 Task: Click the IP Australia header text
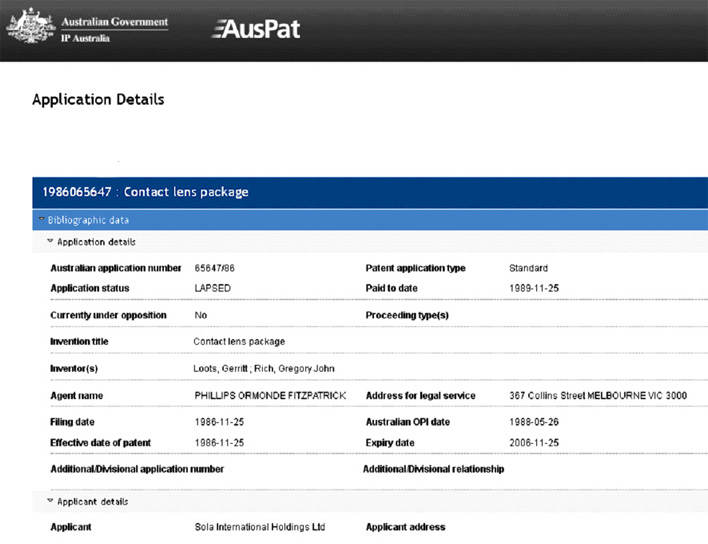(x=85, y=38)
